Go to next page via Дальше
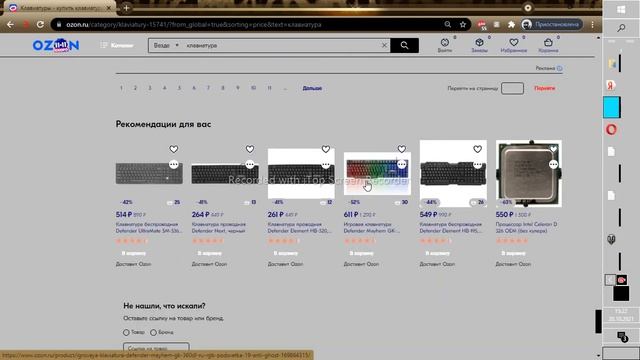The height and width of the screenshot is (360, 640). click(312, 88)
